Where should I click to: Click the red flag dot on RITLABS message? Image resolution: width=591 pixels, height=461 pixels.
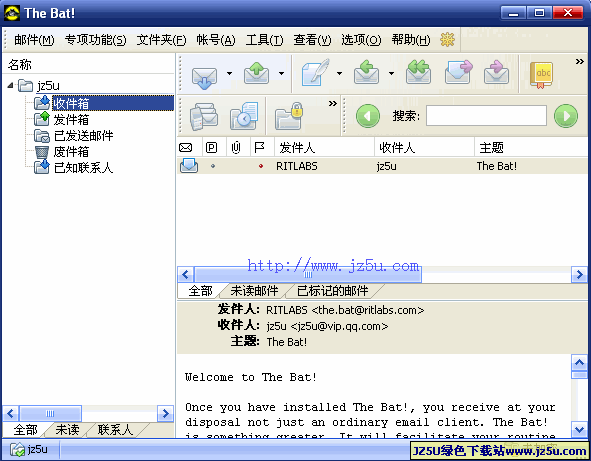[x=260, y=166]
